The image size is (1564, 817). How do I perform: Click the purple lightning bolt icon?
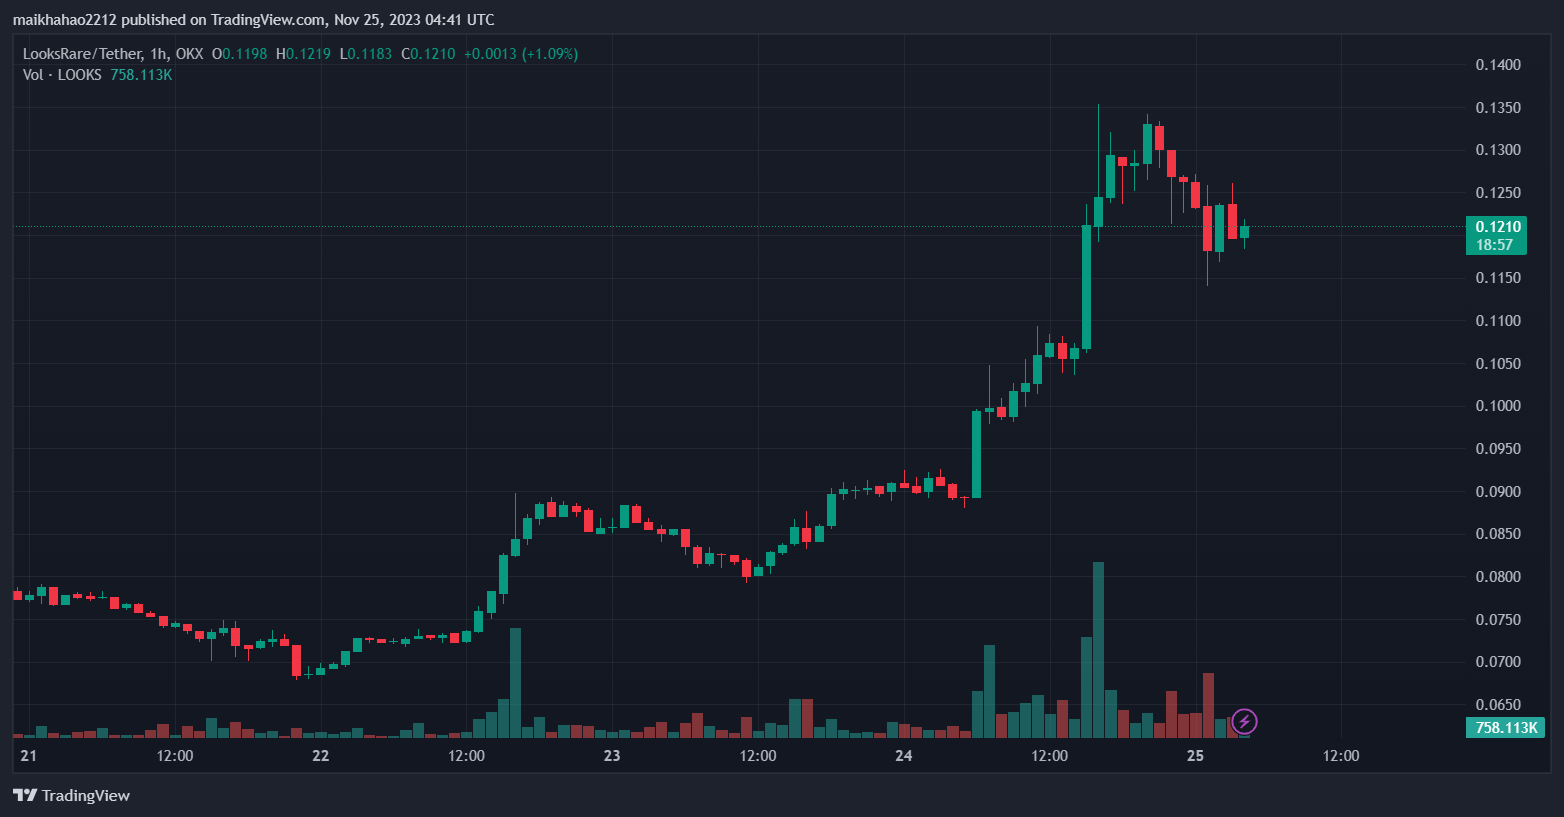pos(1244,721)
